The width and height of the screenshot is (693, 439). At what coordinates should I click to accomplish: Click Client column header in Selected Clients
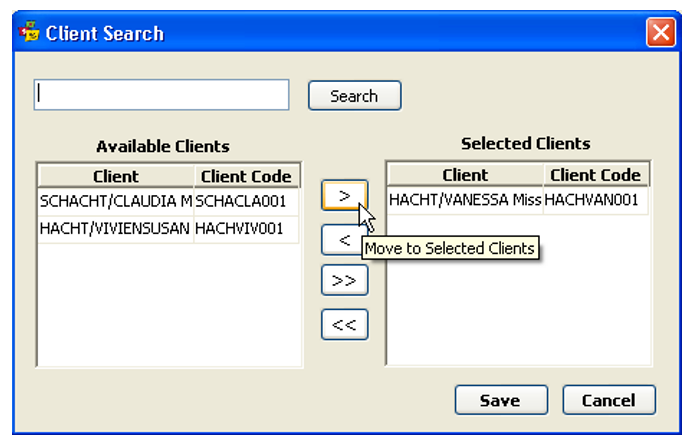click(465, 175)
